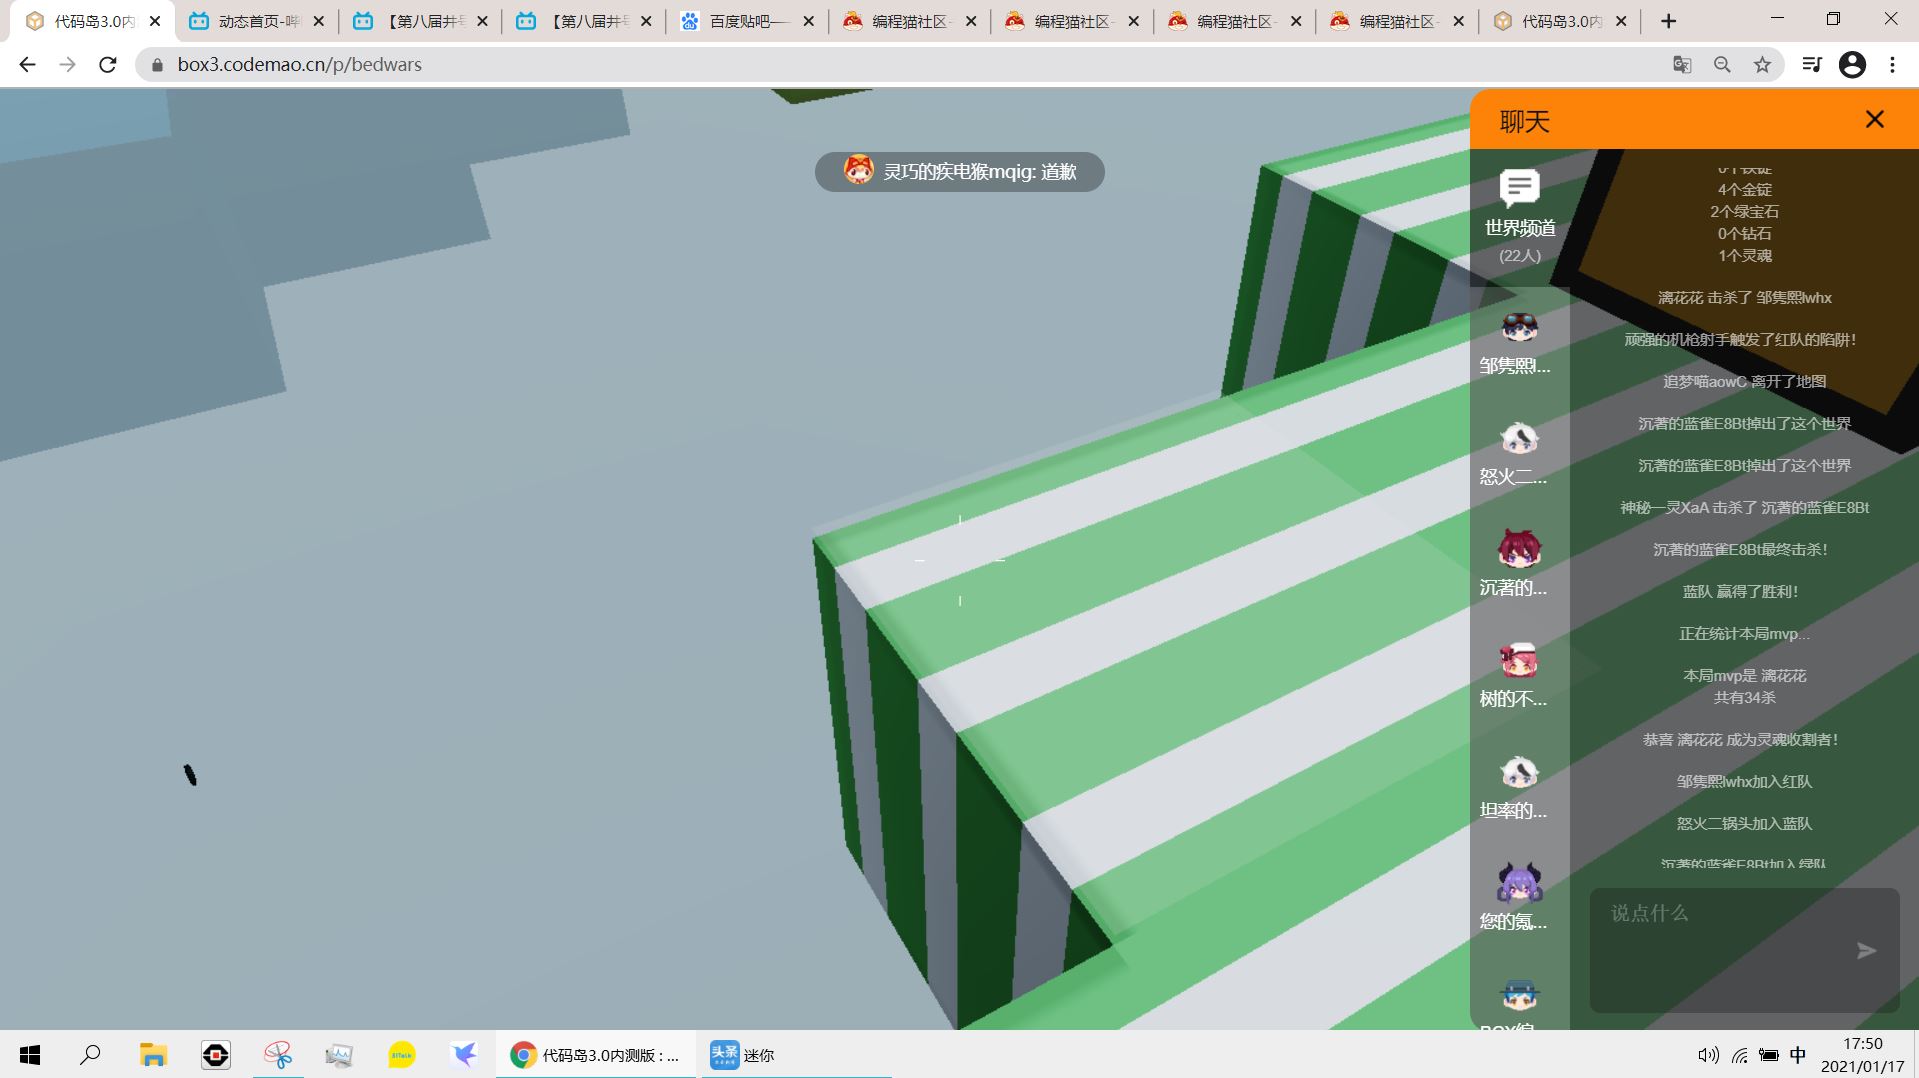The height and width of the screenshot is (1078, 1919).
Task: Focus the 说点什么 chat input box
Action: (x=1744, y=950)
